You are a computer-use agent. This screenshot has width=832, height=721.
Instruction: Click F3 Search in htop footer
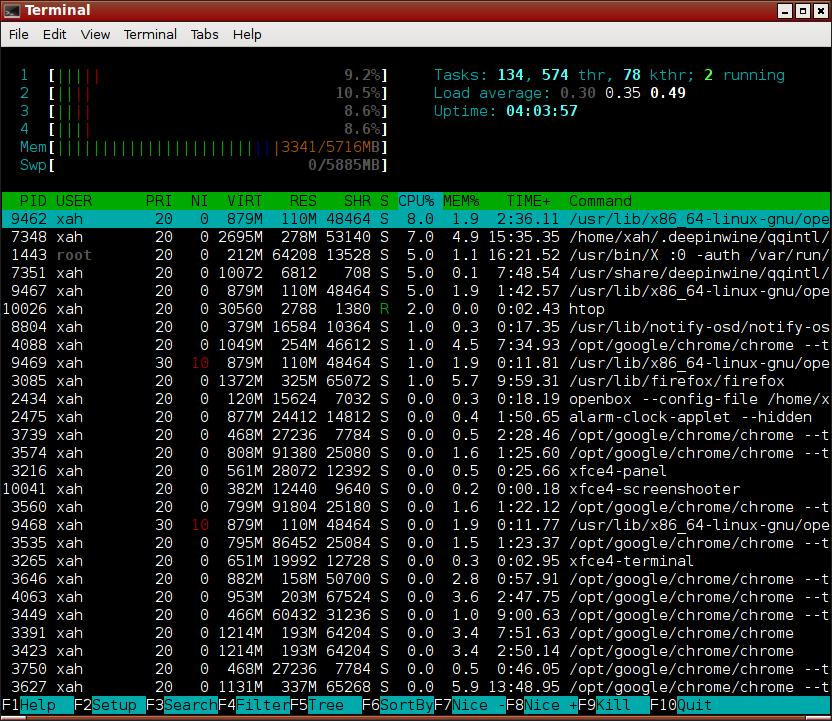[x=182, y=705]
